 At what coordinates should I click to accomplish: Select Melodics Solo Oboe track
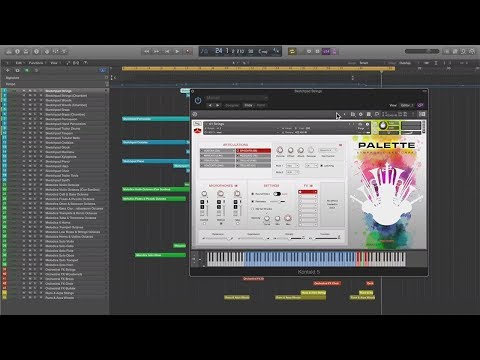point(55,255)
